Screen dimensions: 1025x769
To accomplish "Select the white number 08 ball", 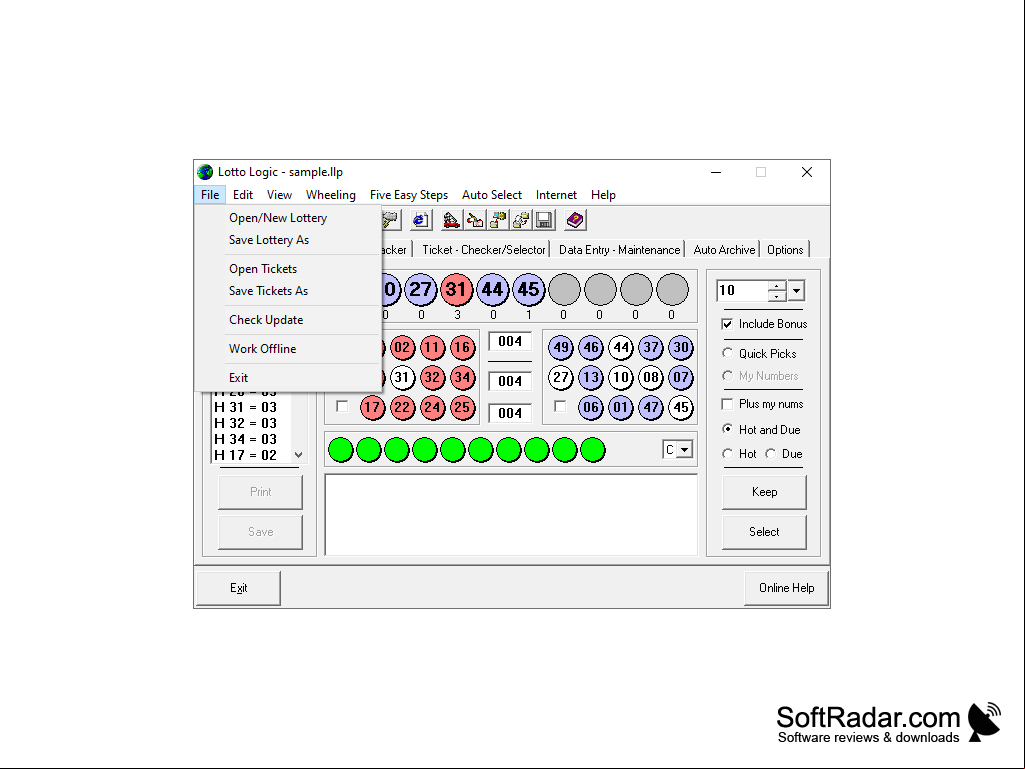I will (x=651, y=377).
